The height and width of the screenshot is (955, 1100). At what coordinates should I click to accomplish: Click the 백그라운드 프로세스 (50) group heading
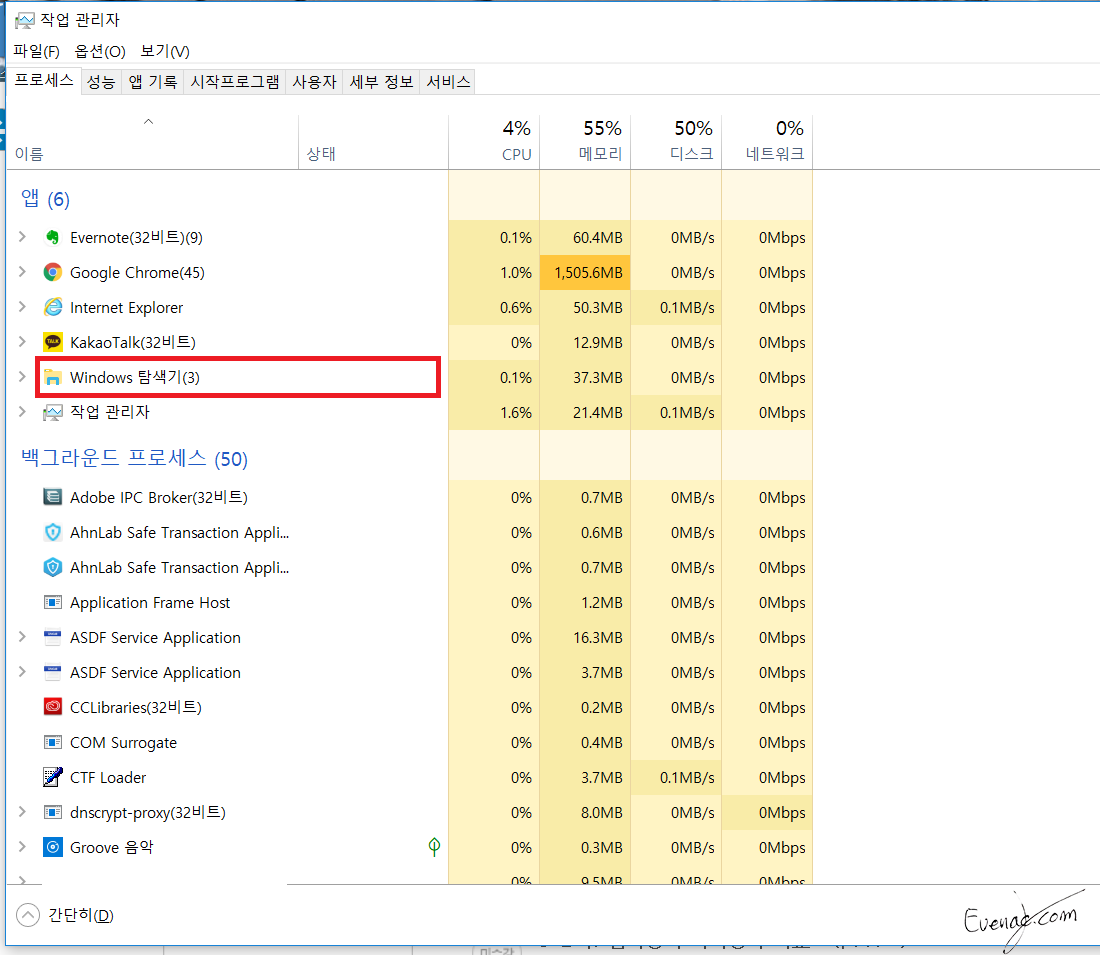click(x=135, y=459)
